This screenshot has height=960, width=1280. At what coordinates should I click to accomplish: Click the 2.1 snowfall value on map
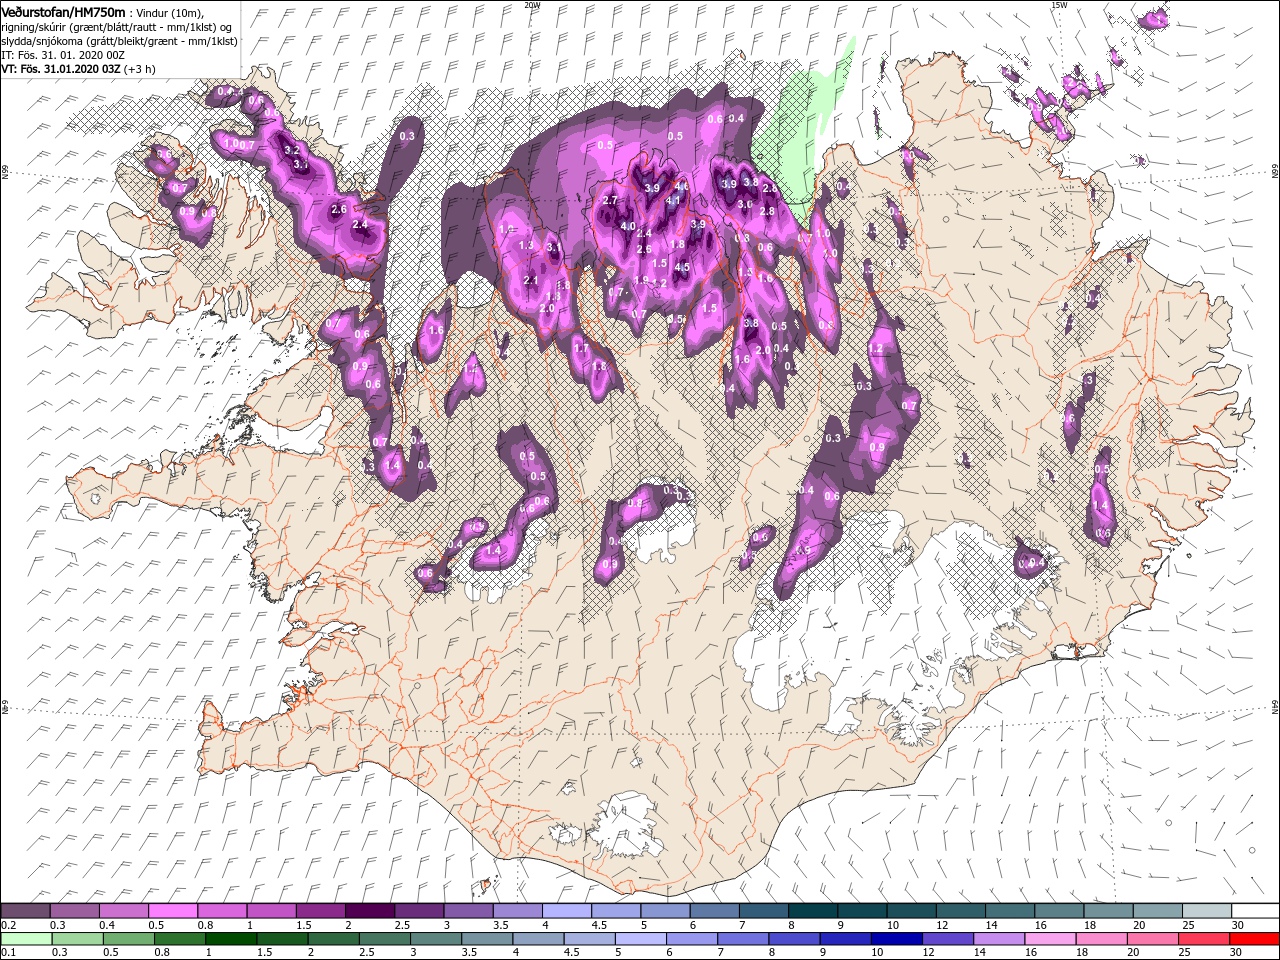pyautogui.click(x=531, y=281)
